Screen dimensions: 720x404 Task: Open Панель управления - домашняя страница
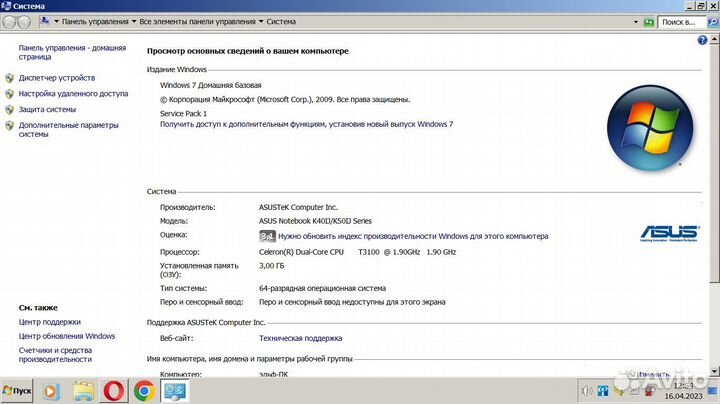(x=72, y=52)
